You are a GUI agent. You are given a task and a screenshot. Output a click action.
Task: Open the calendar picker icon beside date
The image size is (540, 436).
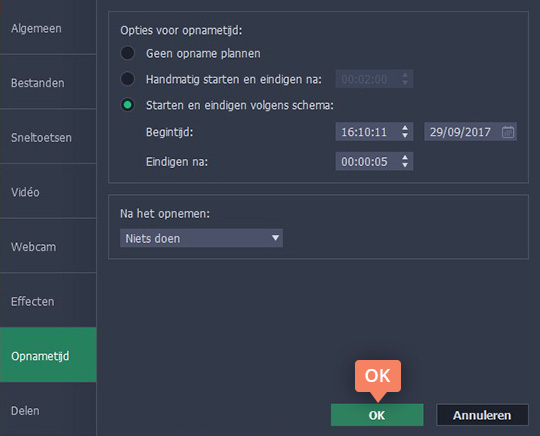(508, 132)
